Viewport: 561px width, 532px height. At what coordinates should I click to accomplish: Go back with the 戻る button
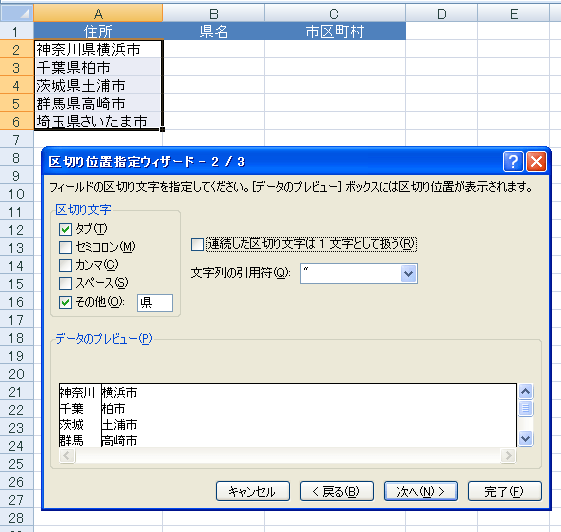pyautogui.click(x=337, y=491)
